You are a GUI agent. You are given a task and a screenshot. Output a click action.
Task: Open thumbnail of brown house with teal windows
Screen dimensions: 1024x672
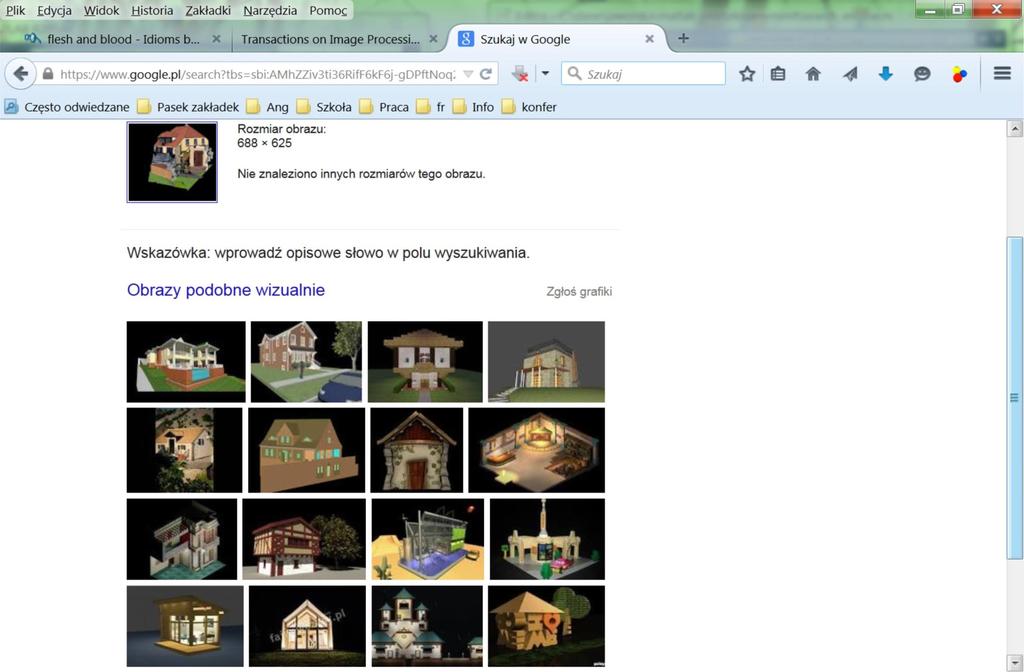(306, 451)
